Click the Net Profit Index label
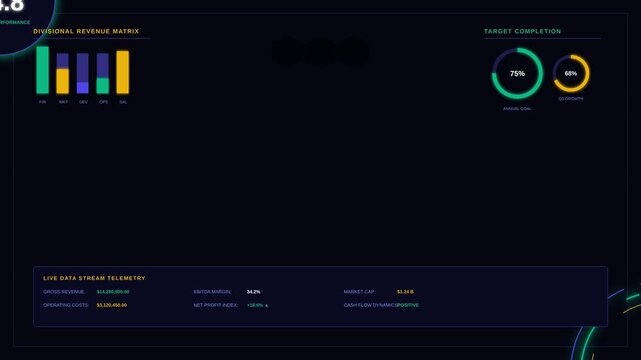641x360 pixels. coord(215,305)
